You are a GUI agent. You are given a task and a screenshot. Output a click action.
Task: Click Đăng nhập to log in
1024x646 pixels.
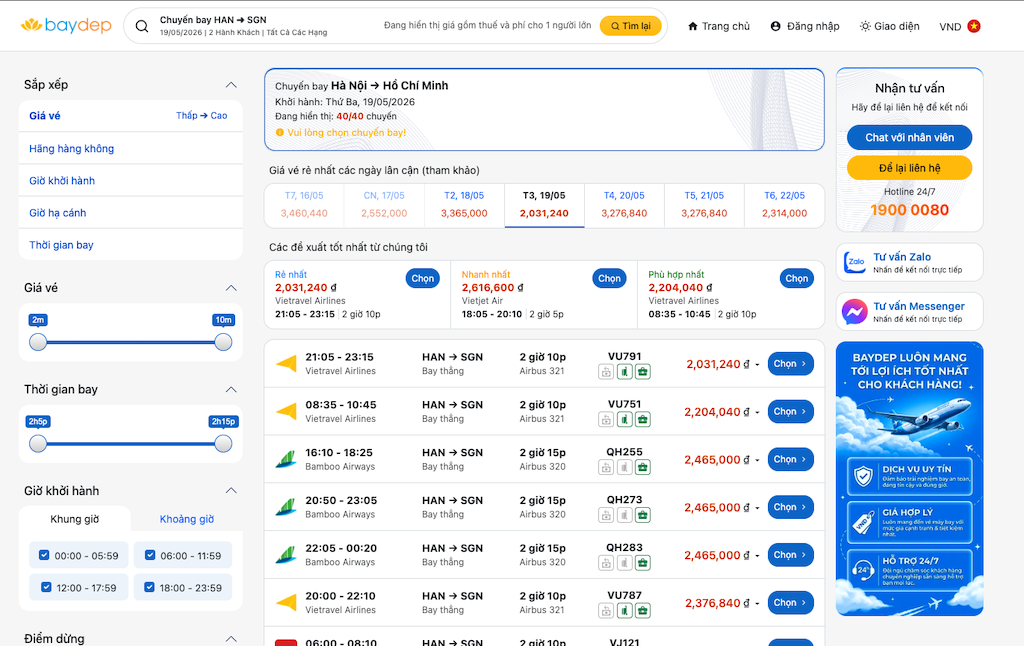(805, 26)
